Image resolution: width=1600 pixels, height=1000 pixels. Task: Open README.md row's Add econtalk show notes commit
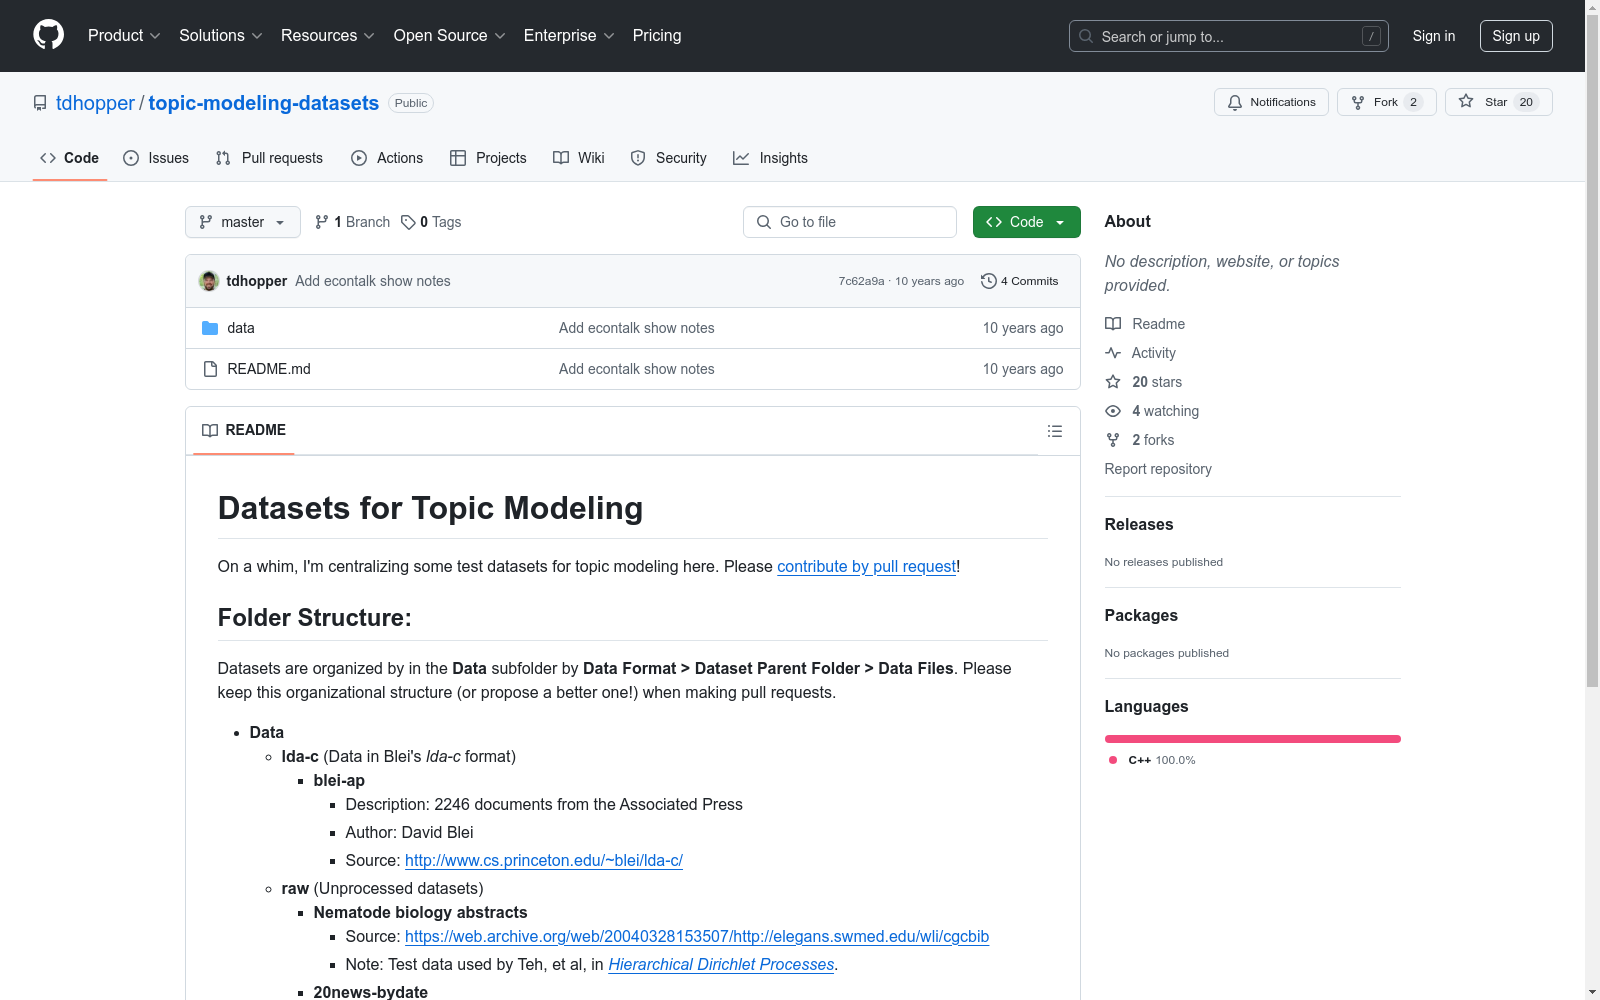tap(637, 369)
